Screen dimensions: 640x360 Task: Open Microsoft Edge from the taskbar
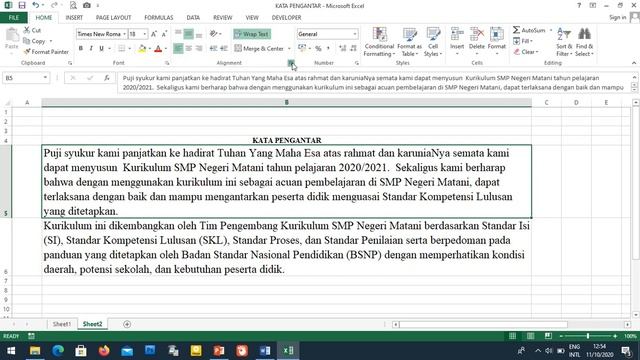(x=58, y=351)
